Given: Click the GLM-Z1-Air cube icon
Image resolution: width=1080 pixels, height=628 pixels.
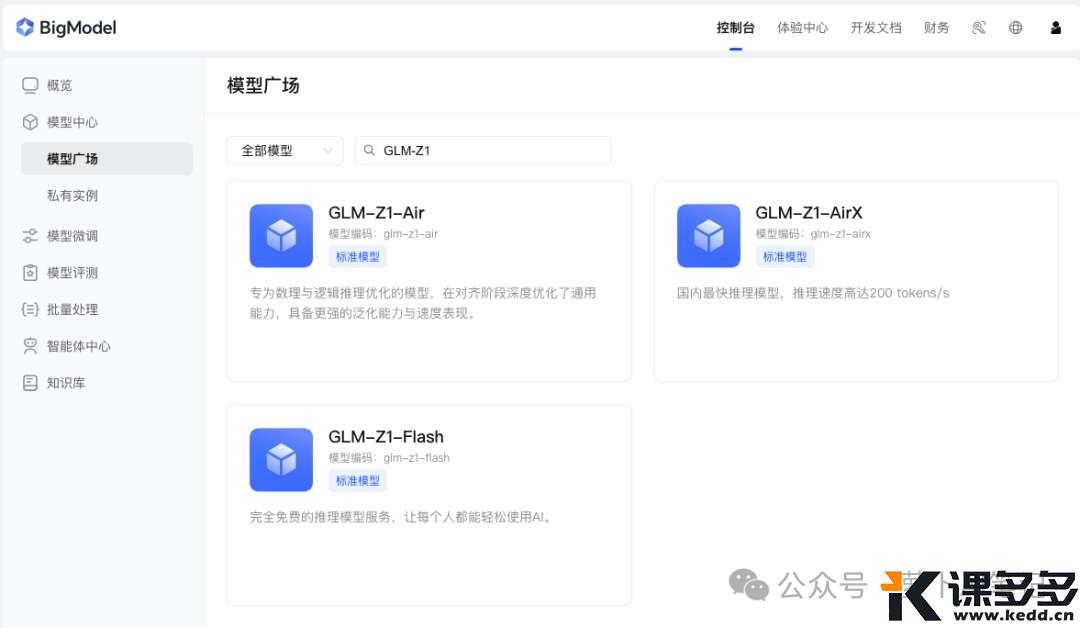Looking at the screenshot, I should (x=281, y=236).
